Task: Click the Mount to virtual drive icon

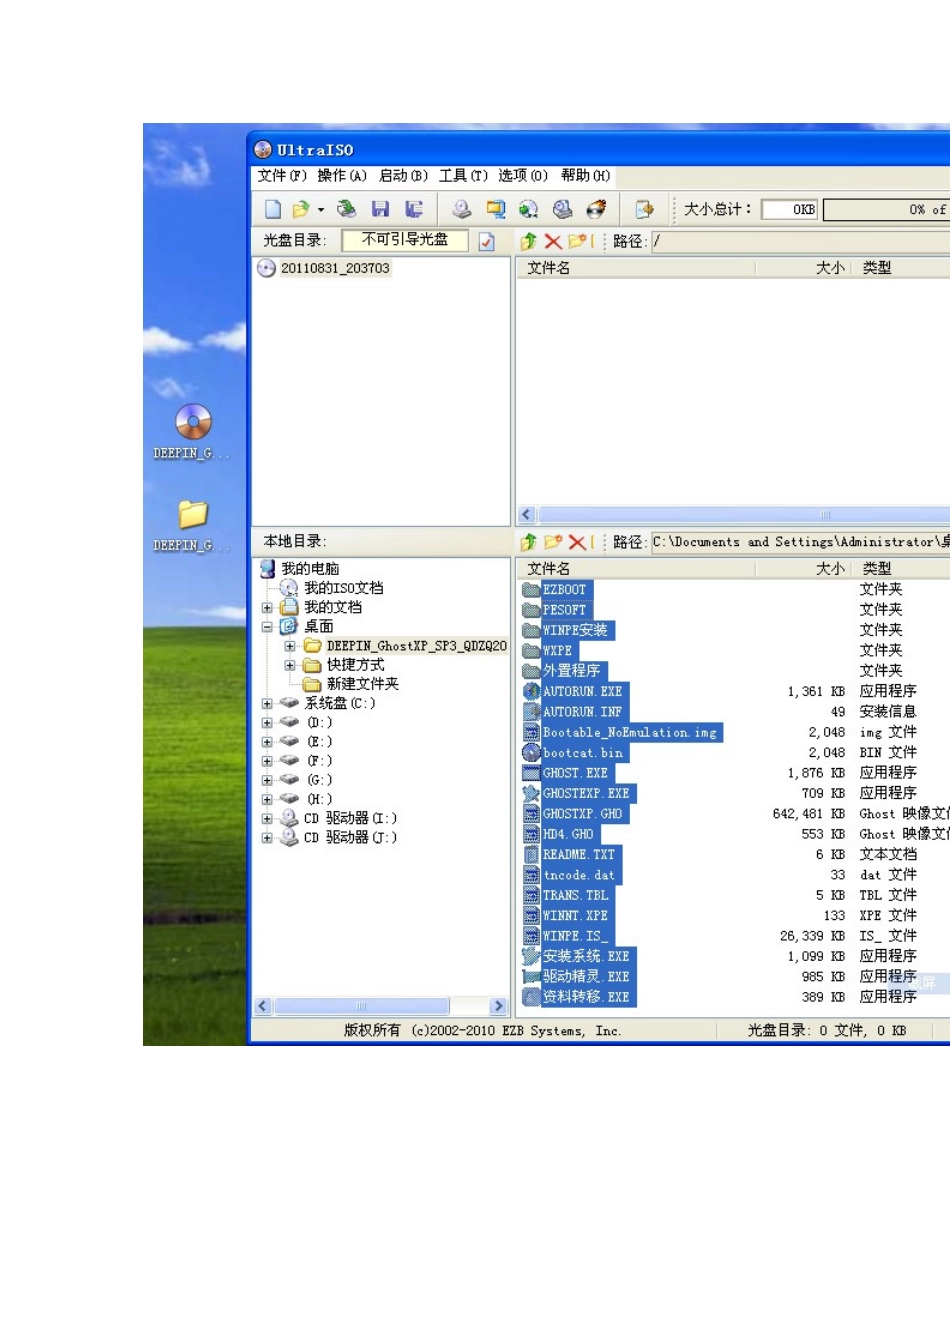Action: tap(562, 209)
